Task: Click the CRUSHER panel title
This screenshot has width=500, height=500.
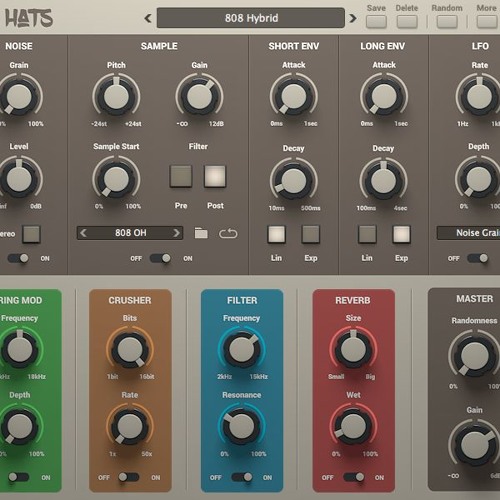Action: tap(130, 300)
